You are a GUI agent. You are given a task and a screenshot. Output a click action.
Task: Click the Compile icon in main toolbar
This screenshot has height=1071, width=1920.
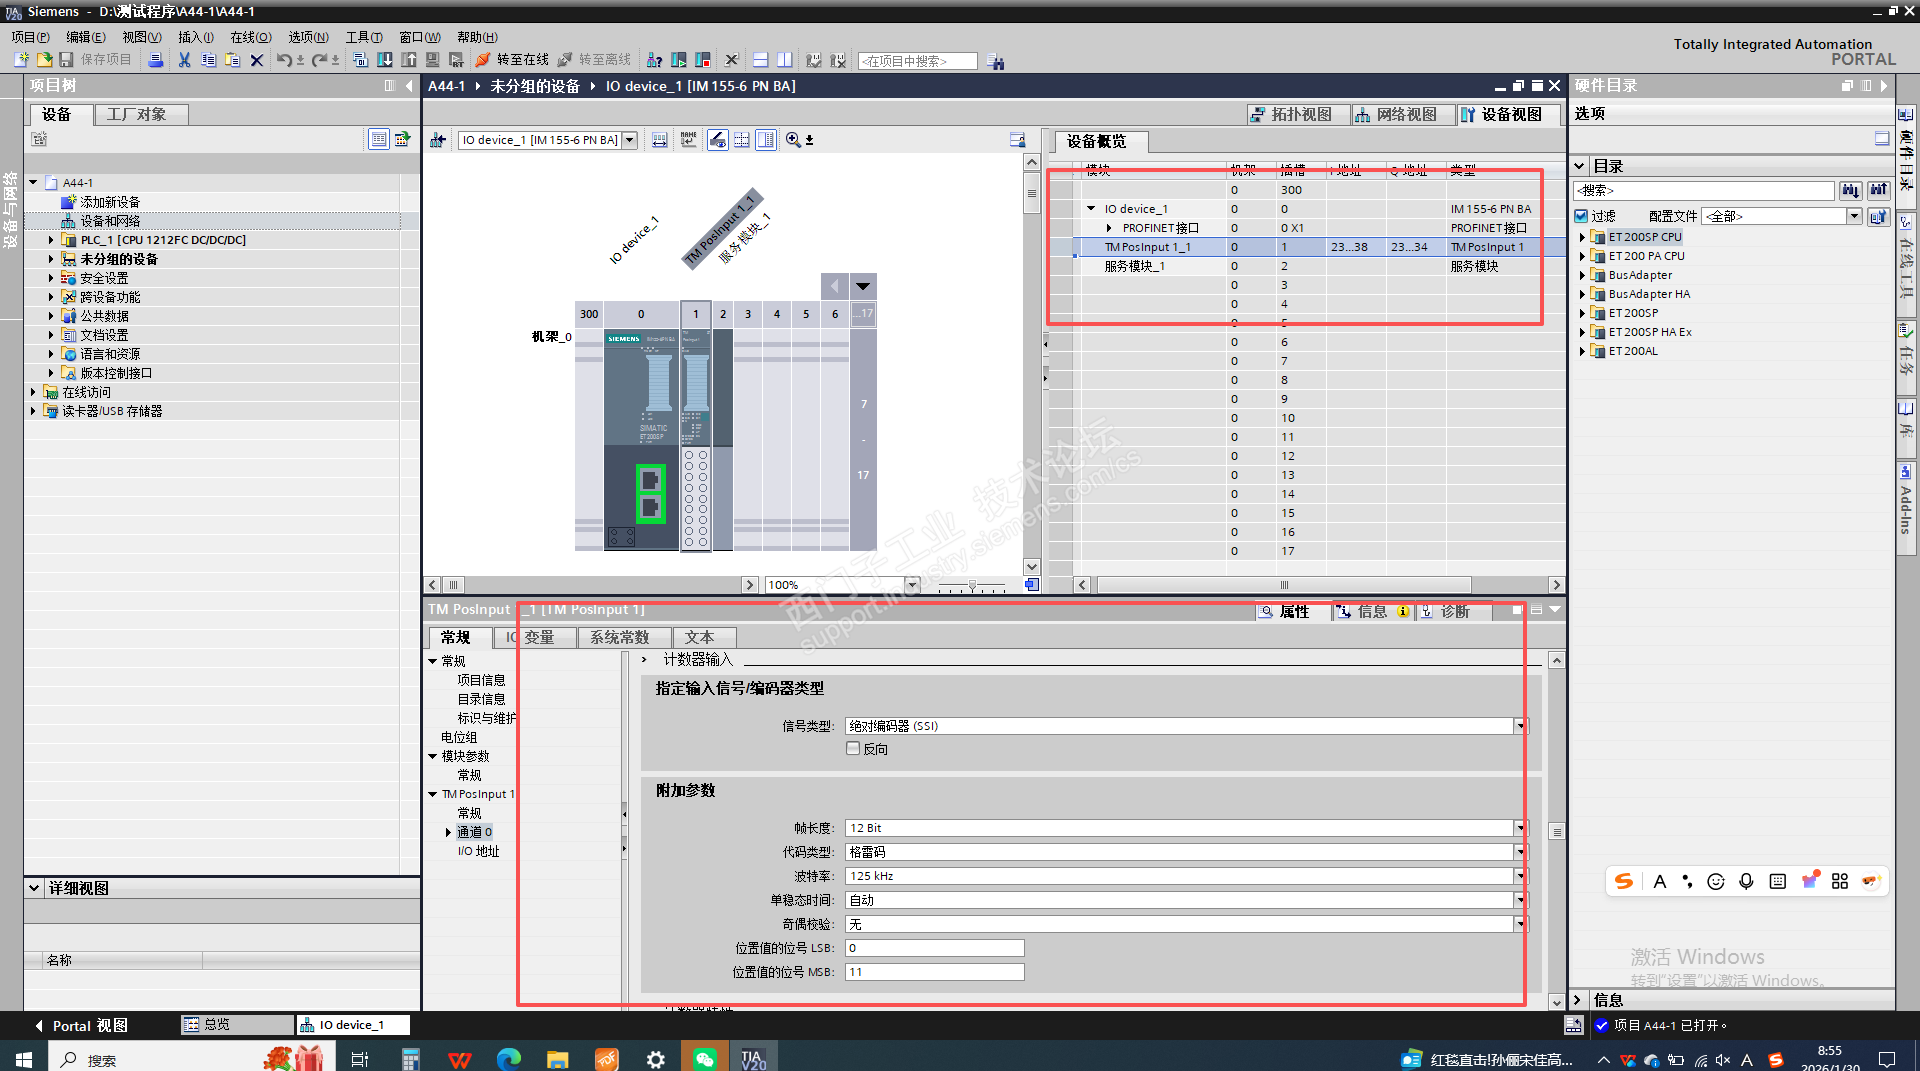pos(361,60)
